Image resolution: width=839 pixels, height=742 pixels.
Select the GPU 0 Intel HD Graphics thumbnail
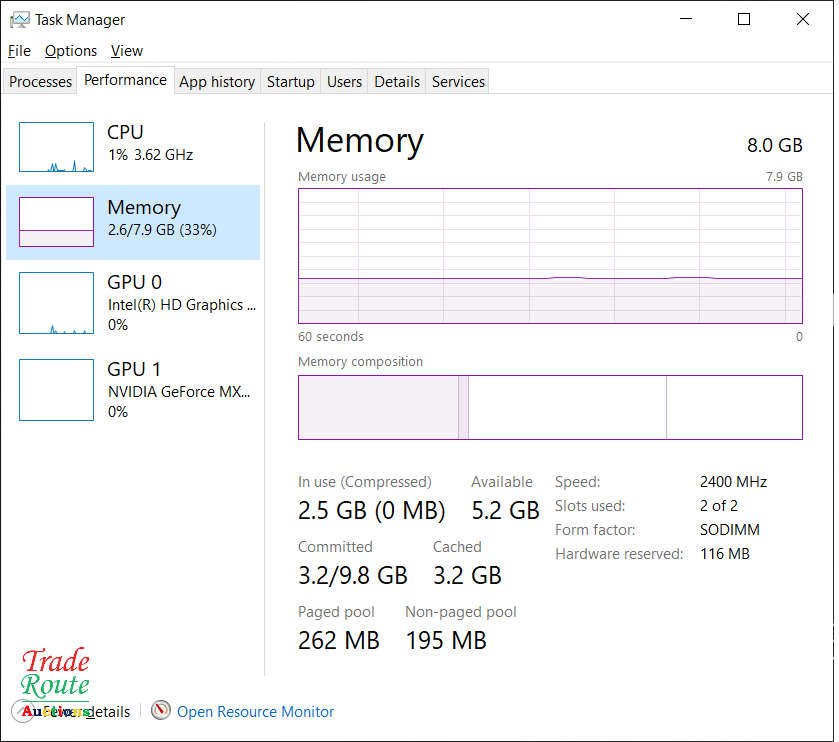tap(56, 303)
